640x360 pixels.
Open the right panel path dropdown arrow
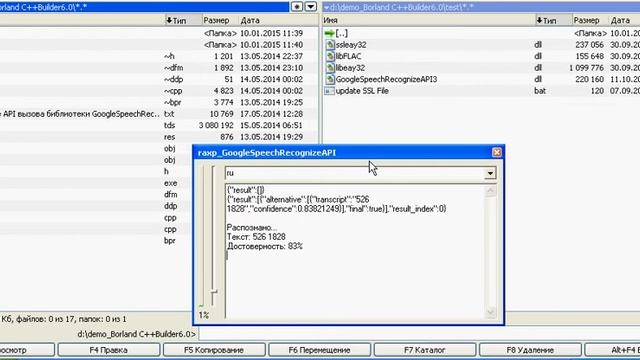pyautogui.click(x=327, y=7)
